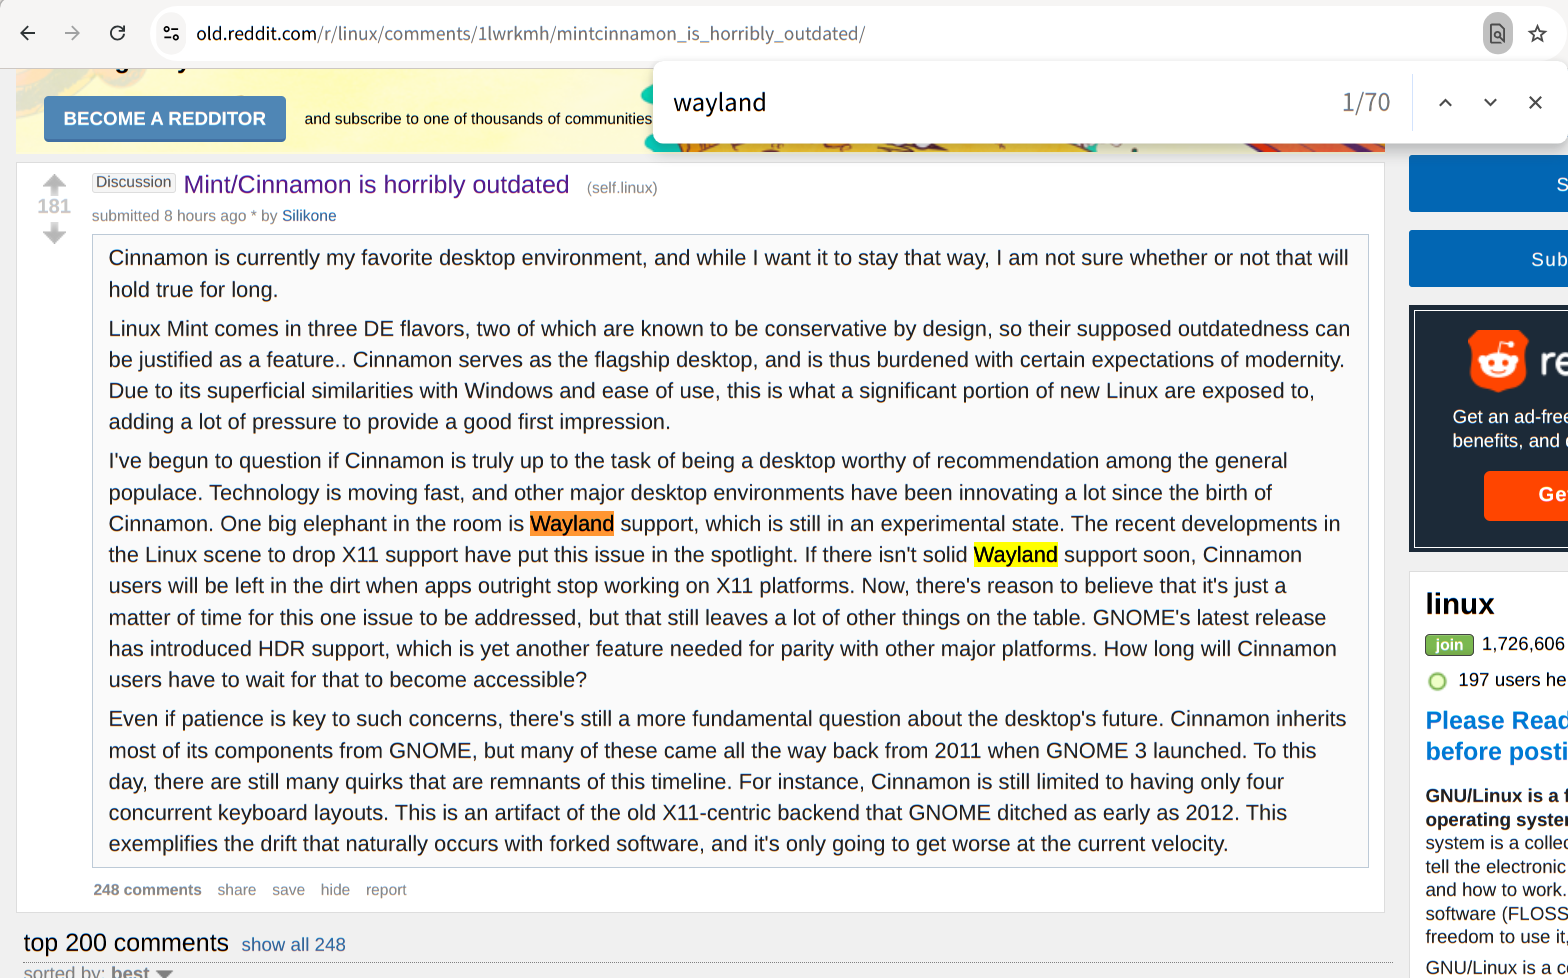Jump to previous find result
The height and width of the screenshot is (978, 1568).
coord(1445,102)
